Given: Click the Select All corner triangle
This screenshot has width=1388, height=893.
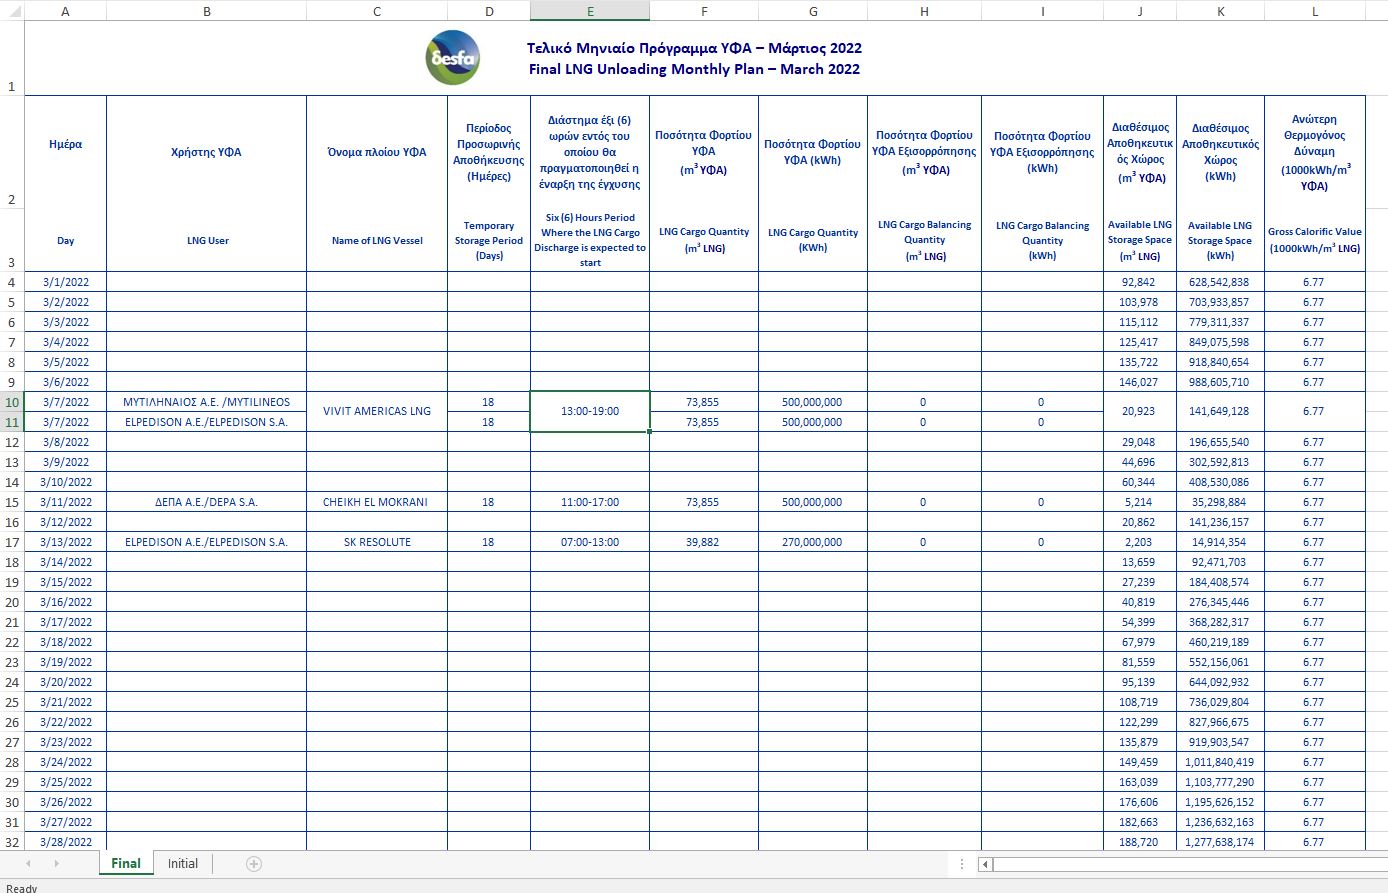Looking at the screenshot, I should (12, 12).
